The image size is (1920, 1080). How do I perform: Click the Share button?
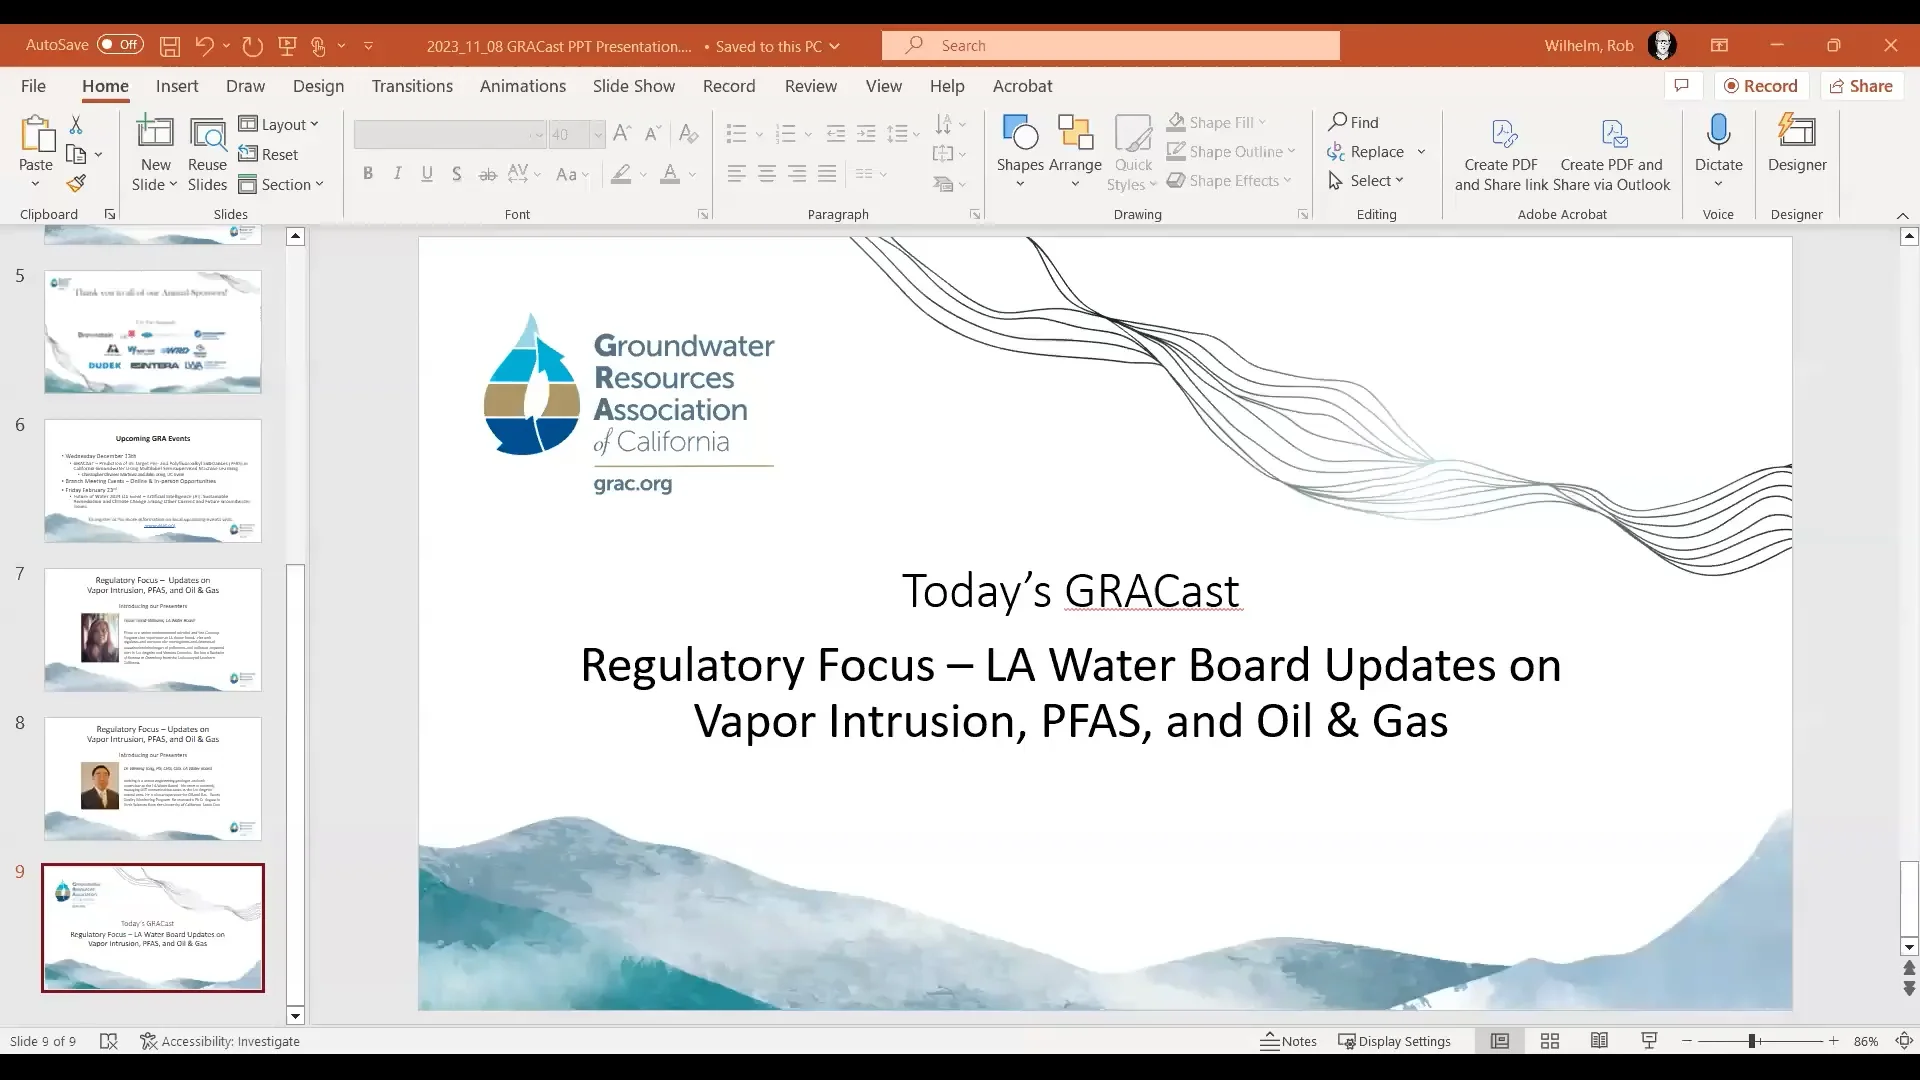[1862, 86]
